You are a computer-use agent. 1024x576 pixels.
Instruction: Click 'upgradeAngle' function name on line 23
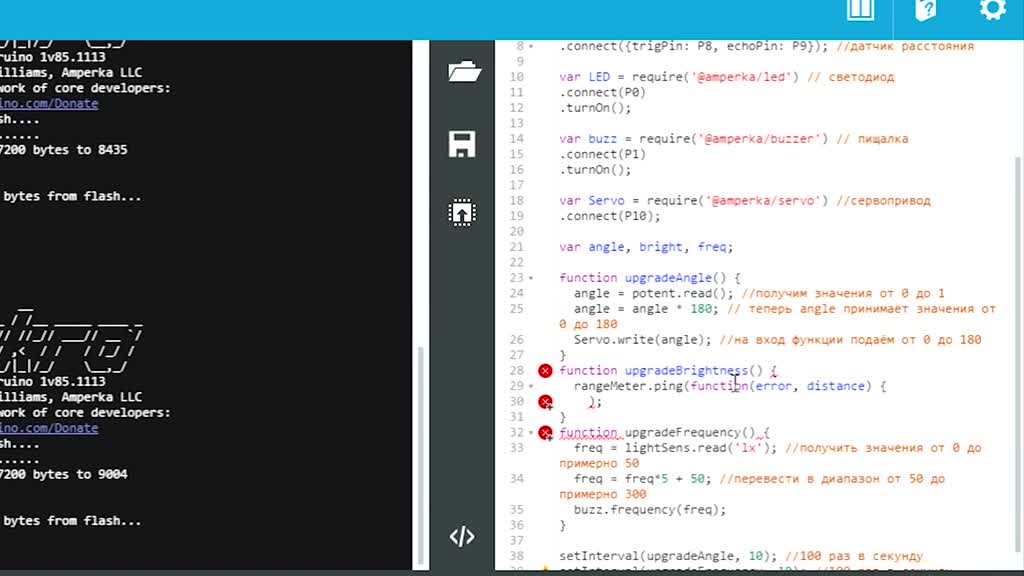668,278
